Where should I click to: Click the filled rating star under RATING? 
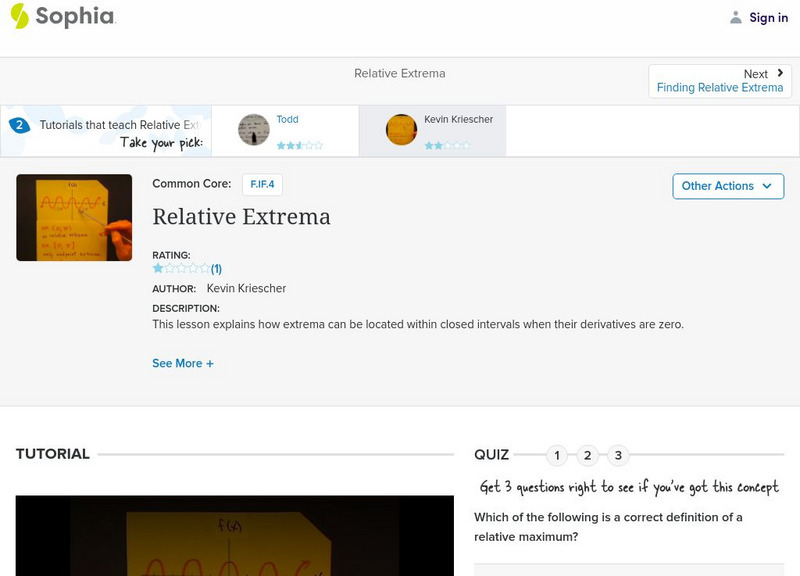(x=156, y=268)
